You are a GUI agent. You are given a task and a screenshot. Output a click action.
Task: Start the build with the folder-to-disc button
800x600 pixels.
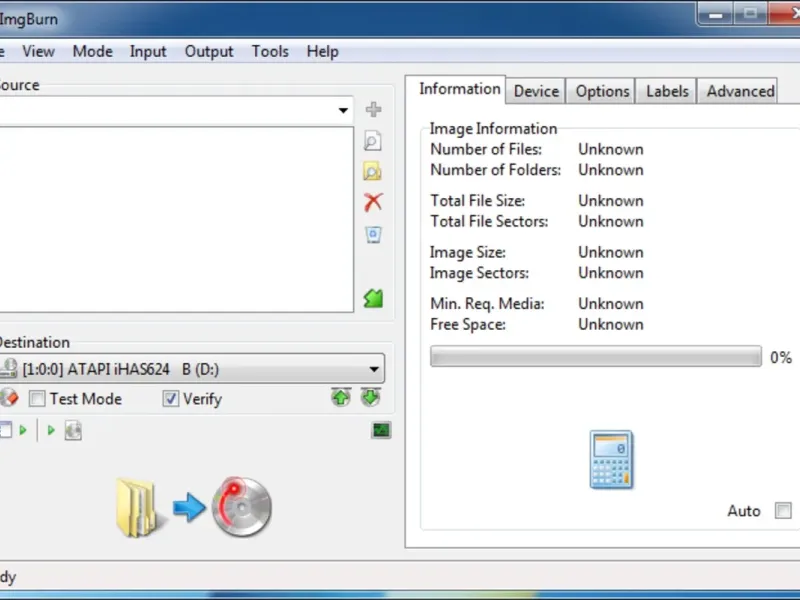pos(194,507)
